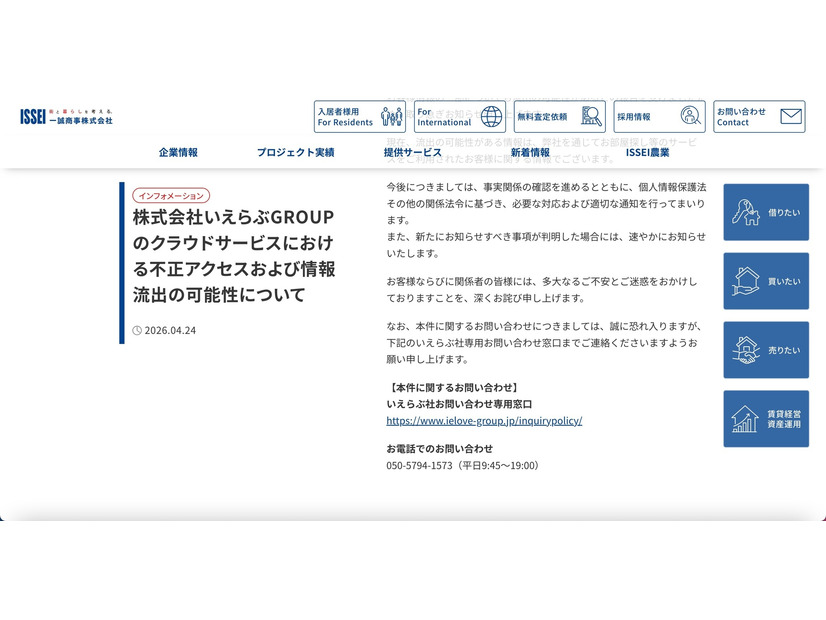
Task: Click the keys icon on 借りたい tile
Action: coord(746,212)
